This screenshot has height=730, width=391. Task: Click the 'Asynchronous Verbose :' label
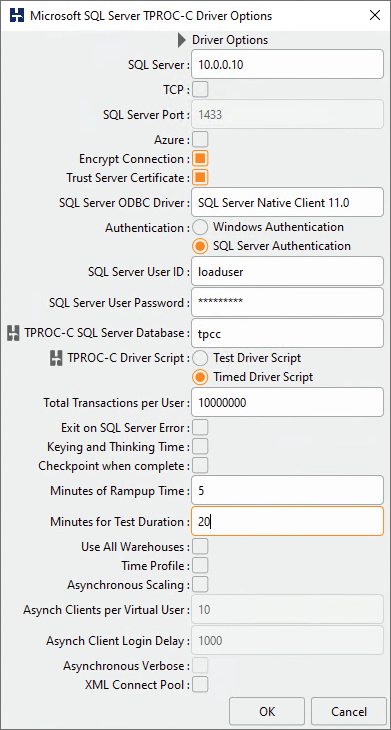coord(126,666)
